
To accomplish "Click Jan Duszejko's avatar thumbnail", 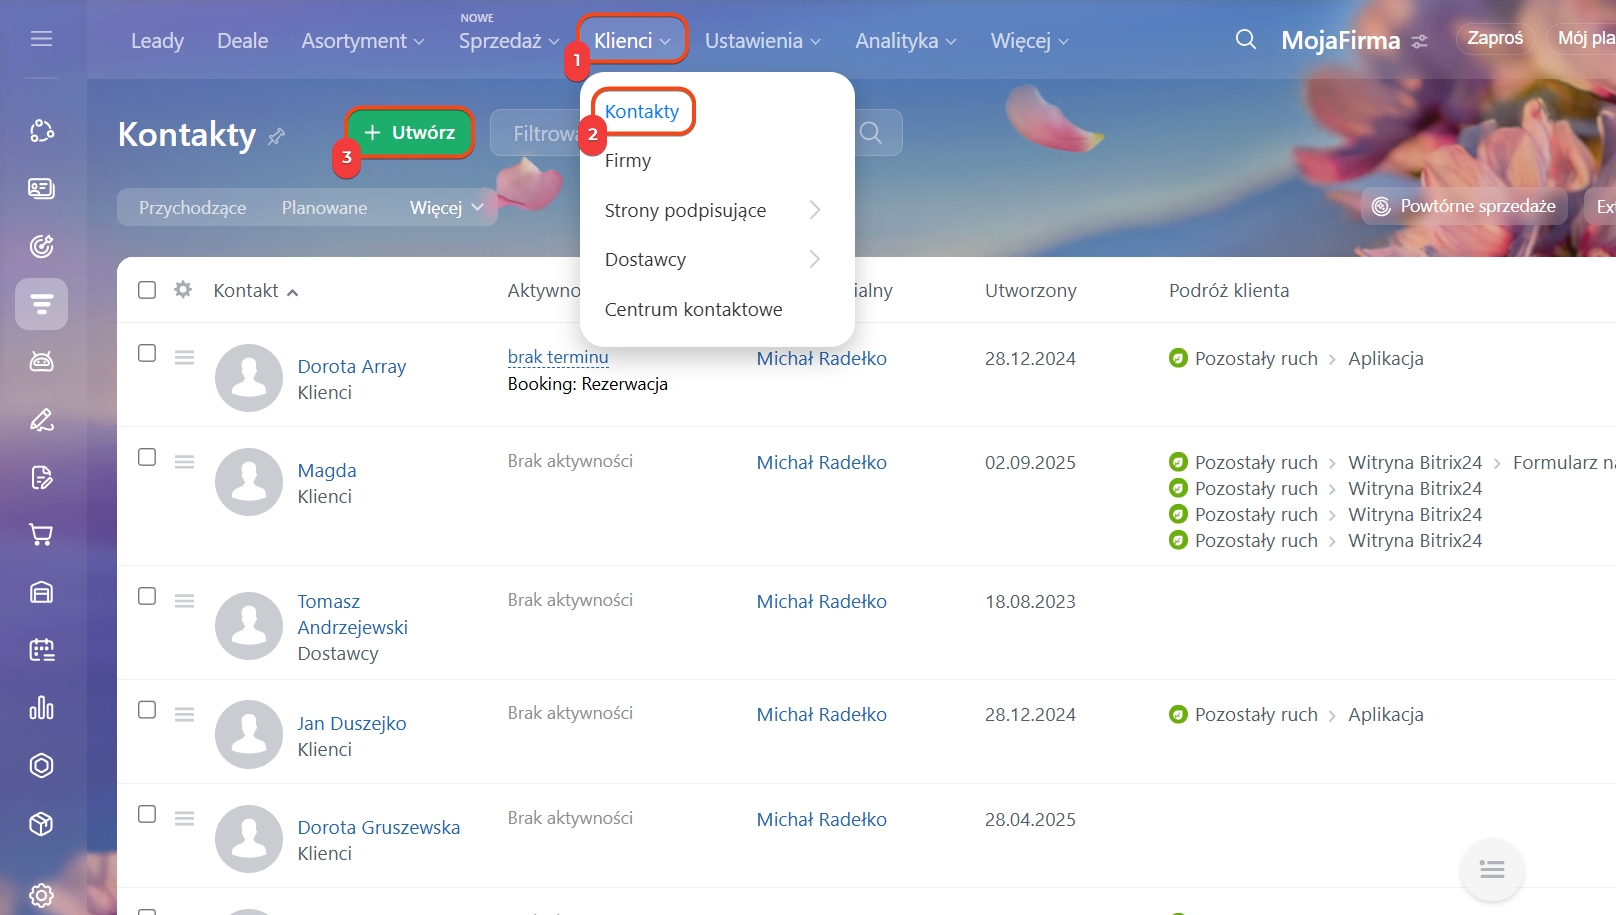I will pos(249,734).
